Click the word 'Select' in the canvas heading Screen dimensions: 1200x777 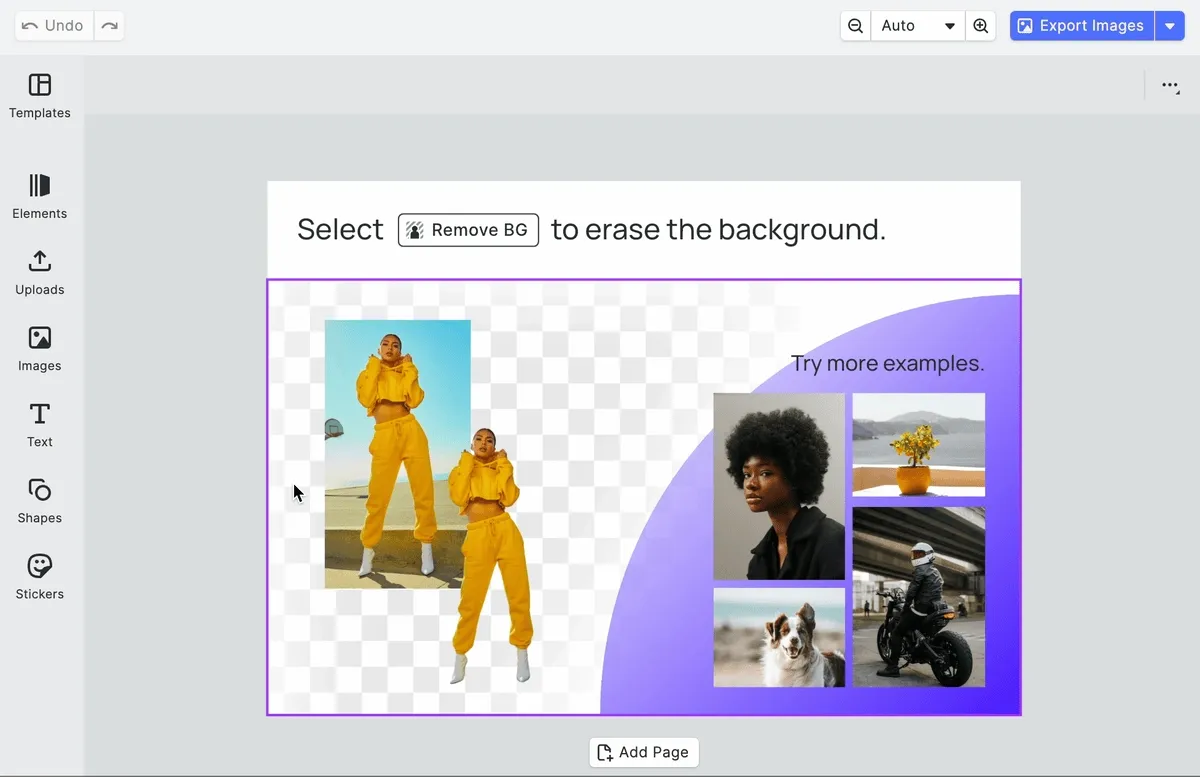[340, 230]
